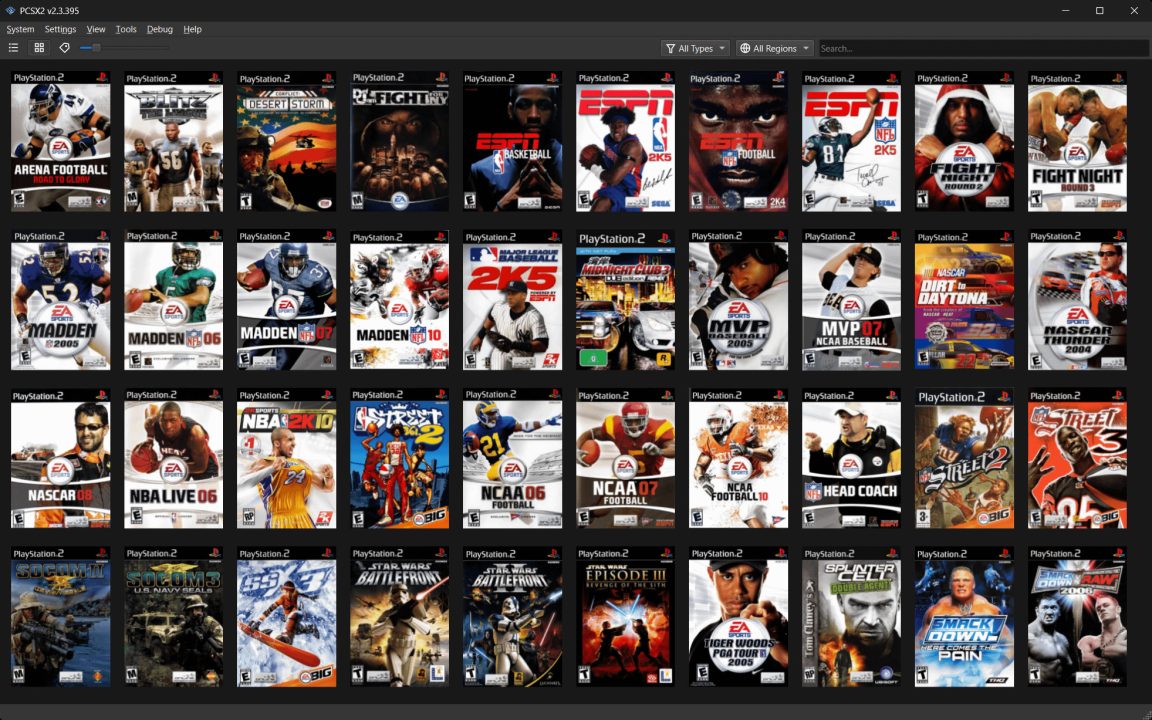
Task: Open the Tools menu
Action: (x=126, y=29)
